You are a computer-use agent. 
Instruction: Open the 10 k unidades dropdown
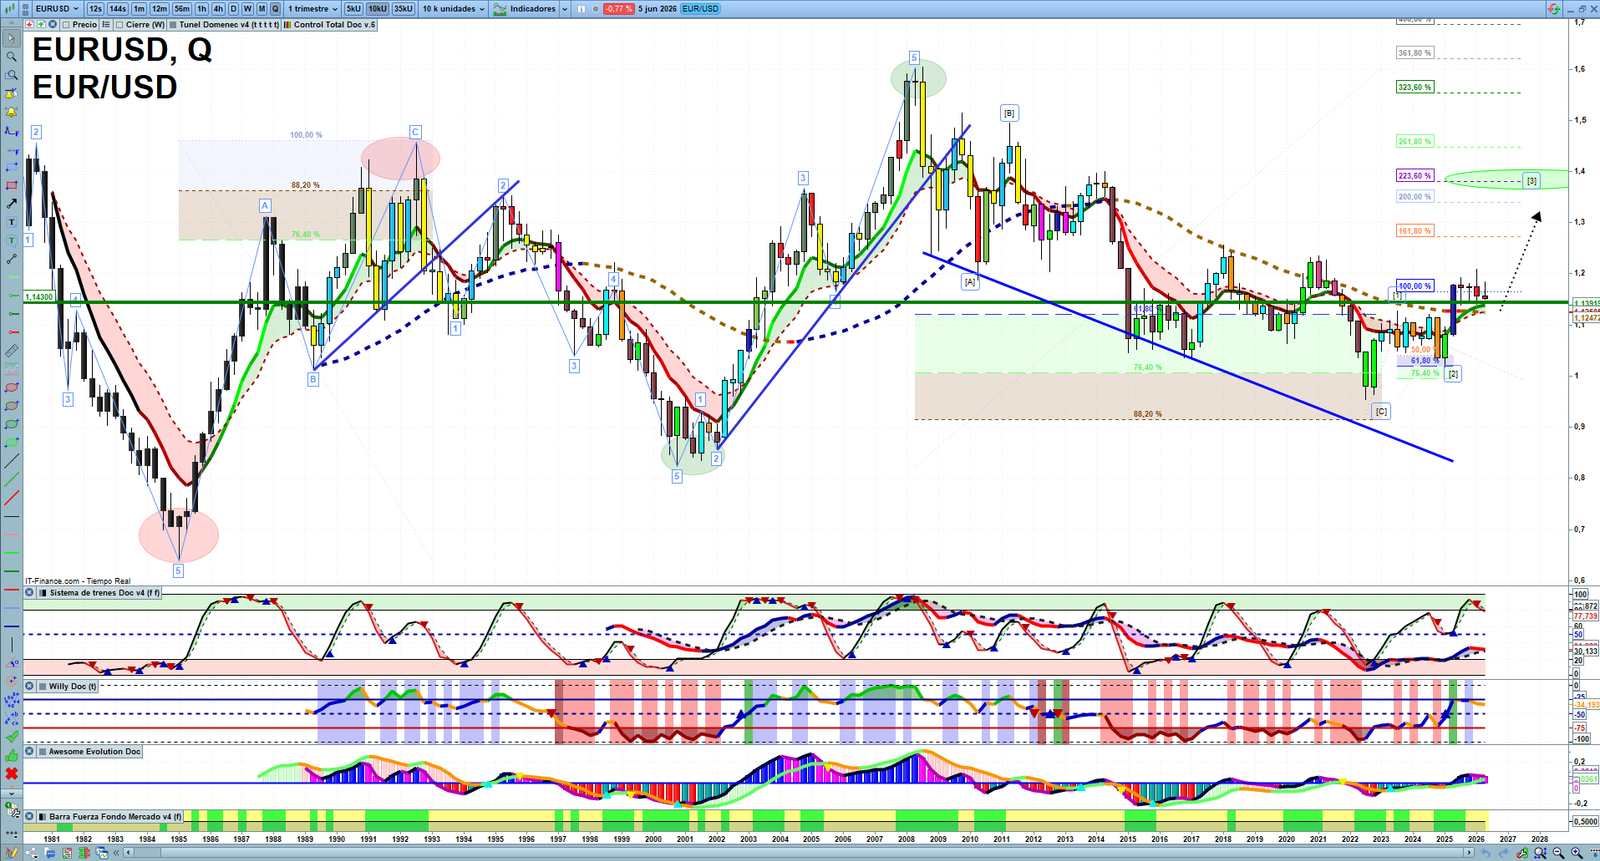(x=453, y=8)
